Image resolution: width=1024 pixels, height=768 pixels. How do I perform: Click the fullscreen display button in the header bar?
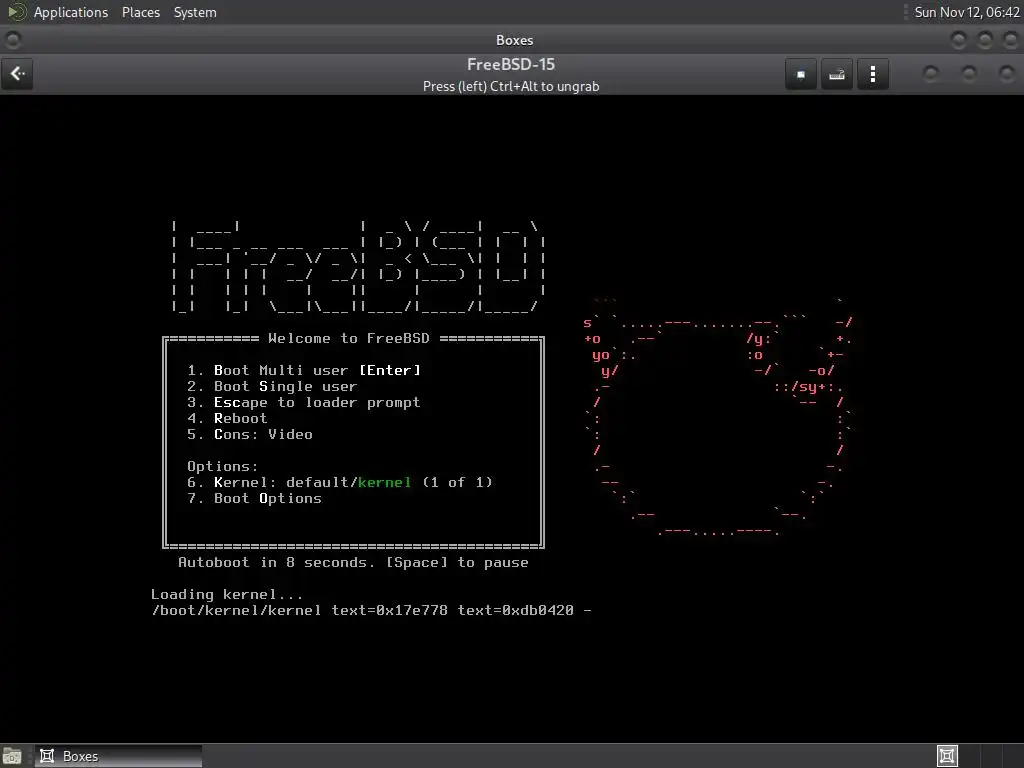tap(801, 74)
